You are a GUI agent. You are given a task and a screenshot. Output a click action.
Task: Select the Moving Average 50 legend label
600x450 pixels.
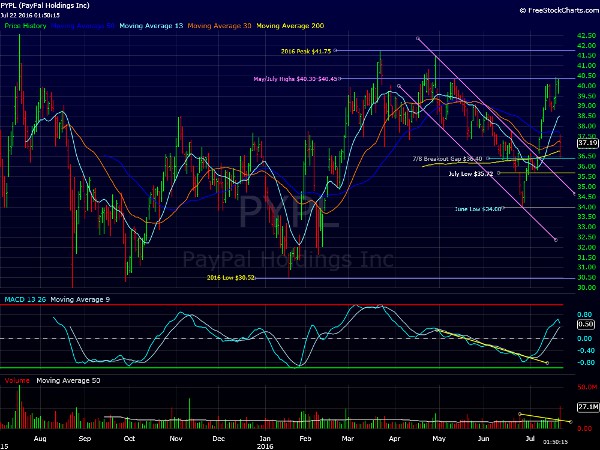[x=82, y=26]
